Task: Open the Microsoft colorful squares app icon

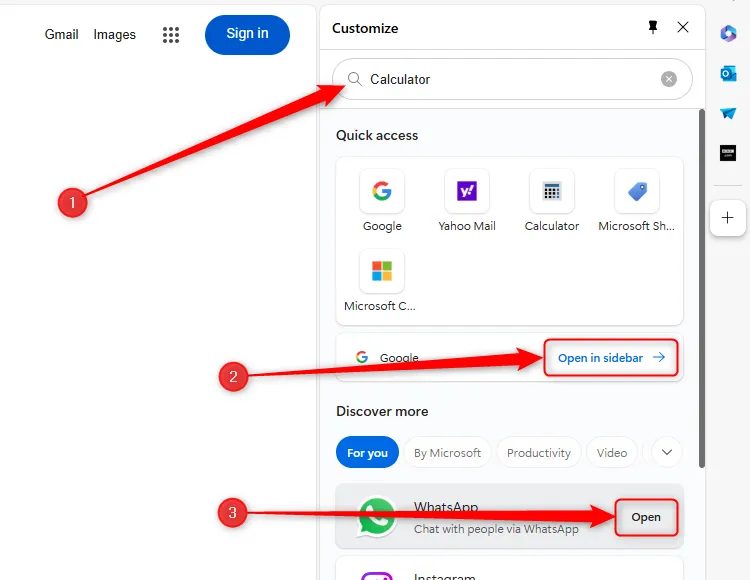Action: click(382, 271)
